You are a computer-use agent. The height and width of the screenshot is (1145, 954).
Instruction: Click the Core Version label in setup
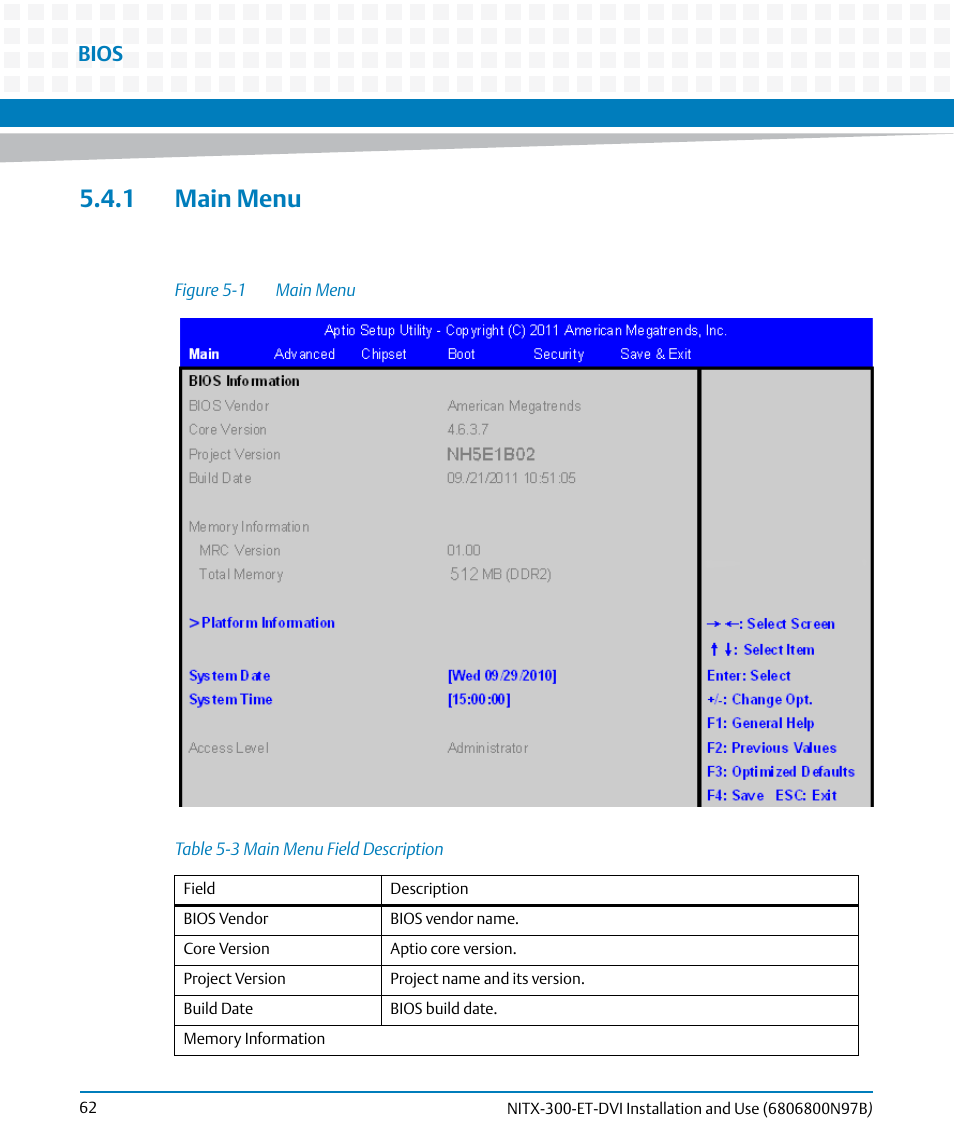[227, 430]
